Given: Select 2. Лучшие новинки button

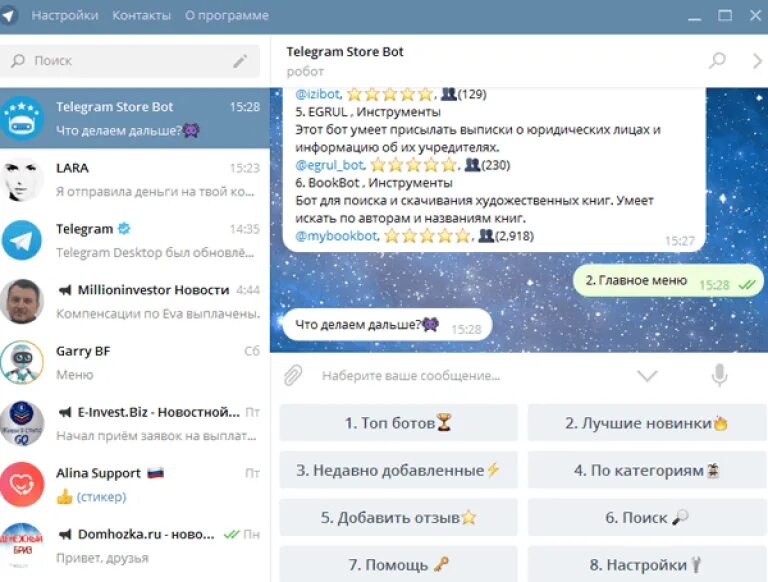Looking at the screenshot, I should click(x=647, y=423).
